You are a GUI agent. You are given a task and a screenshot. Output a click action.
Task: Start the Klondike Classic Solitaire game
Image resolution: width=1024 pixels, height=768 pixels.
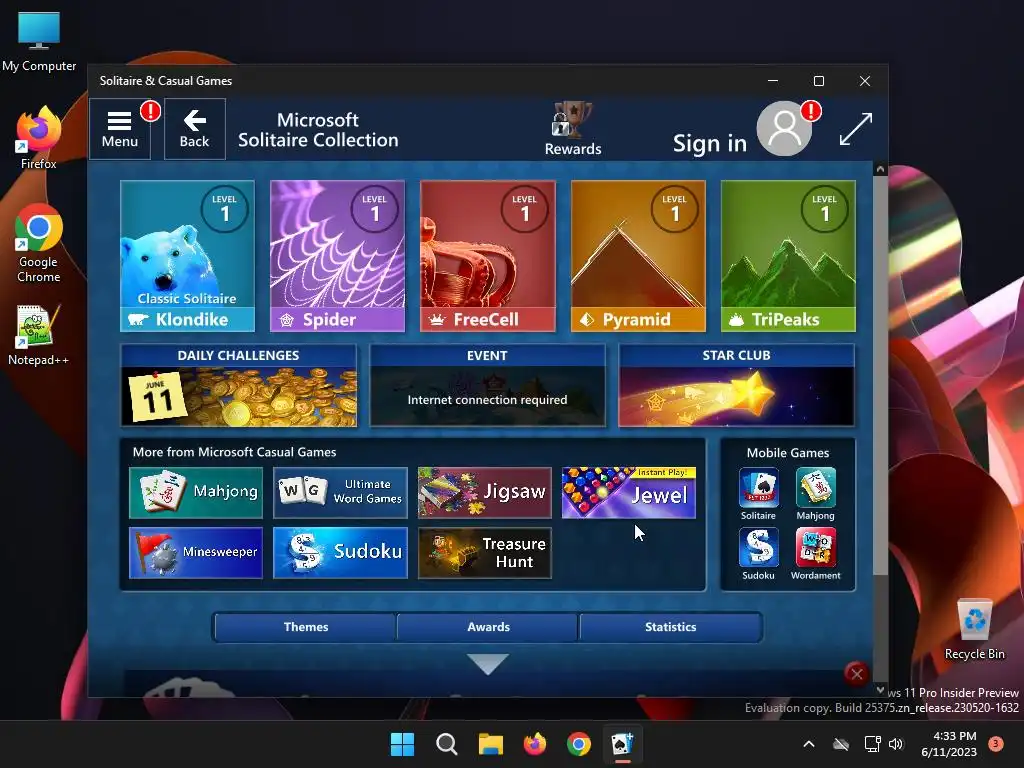pyautogui.click(x=187, y=256)
